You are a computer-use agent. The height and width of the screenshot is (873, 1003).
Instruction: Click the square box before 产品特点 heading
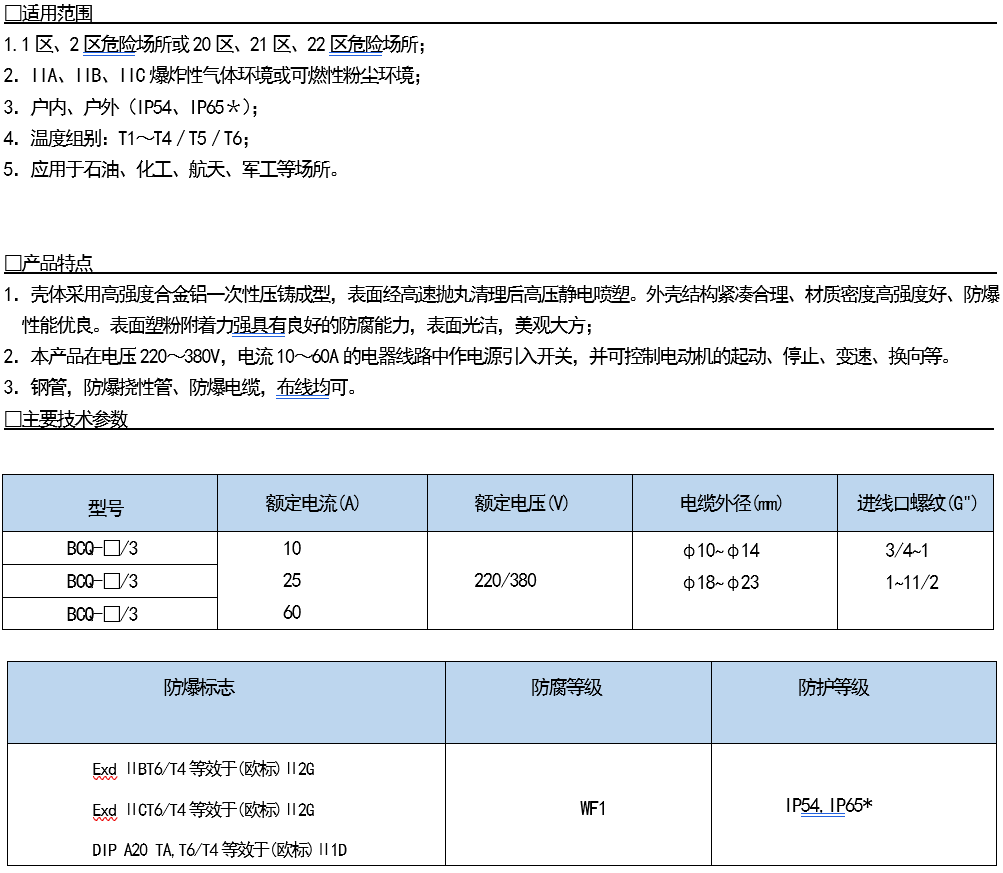click(12, 264)
